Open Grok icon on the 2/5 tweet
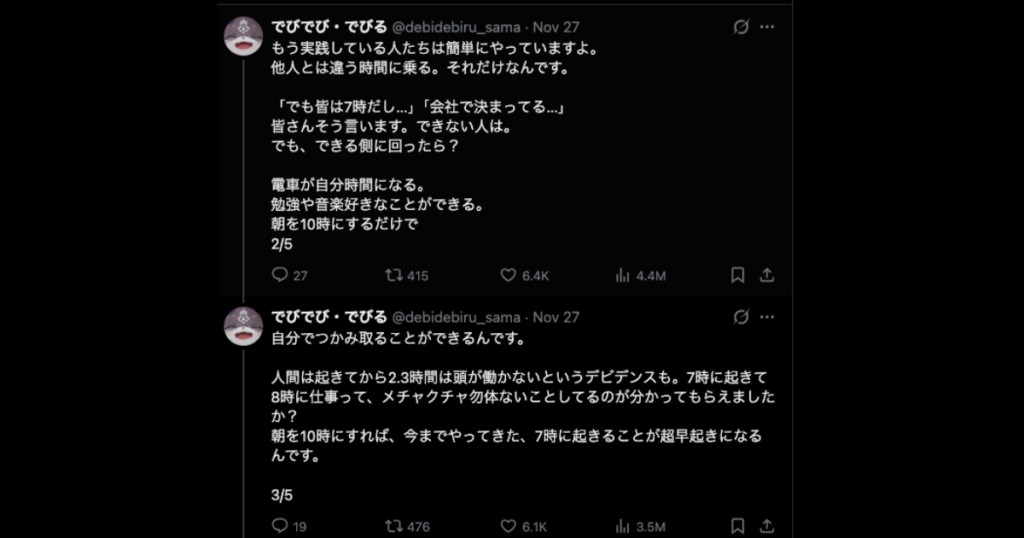 (x=741, y=27)
